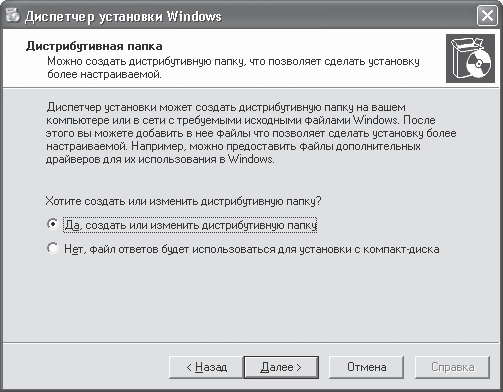
Task: Click the word Windows at end of paragraph
Action: [x=251, y=159]
